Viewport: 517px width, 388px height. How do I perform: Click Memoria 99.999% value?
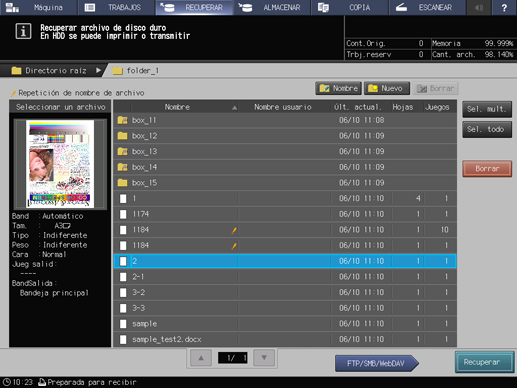tap(499, 43)
